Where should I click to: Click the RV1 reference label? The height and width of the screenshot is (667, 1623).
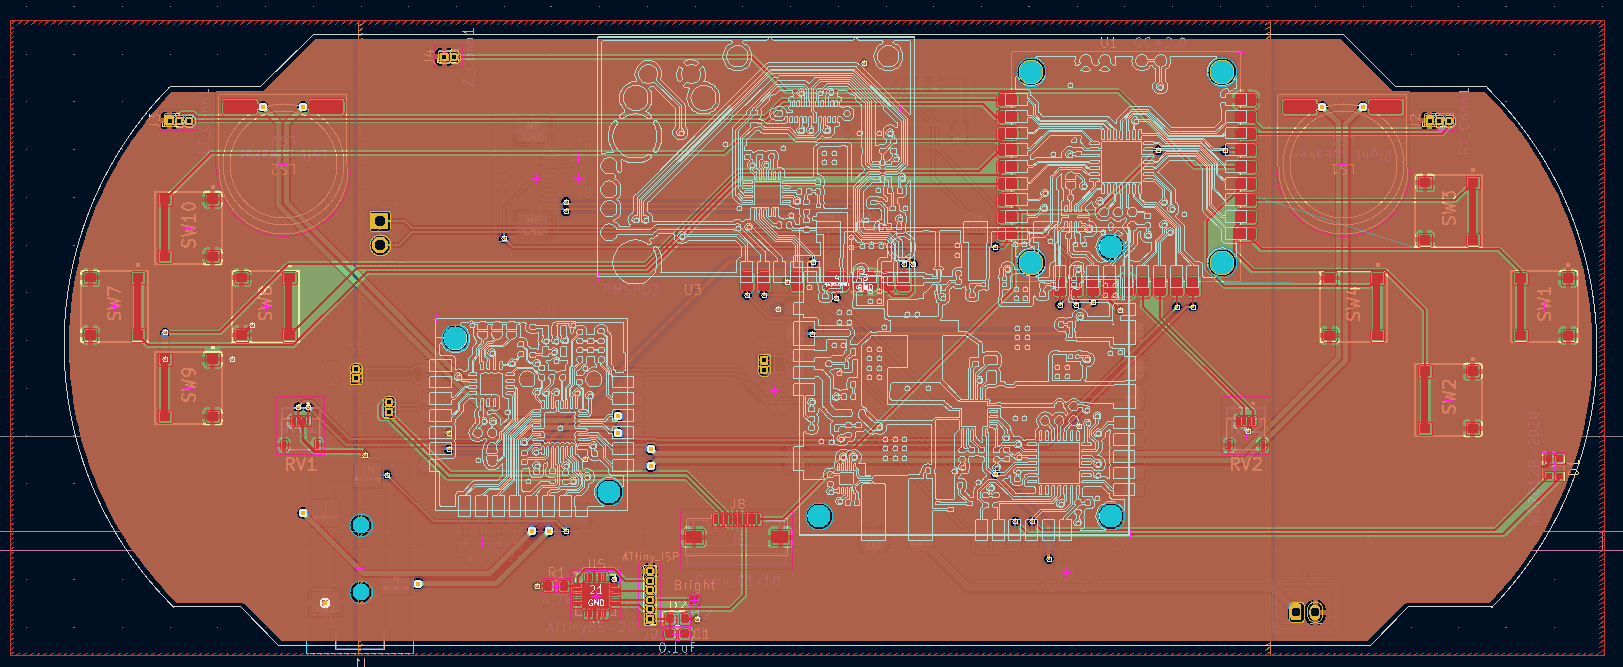point(300,465)
